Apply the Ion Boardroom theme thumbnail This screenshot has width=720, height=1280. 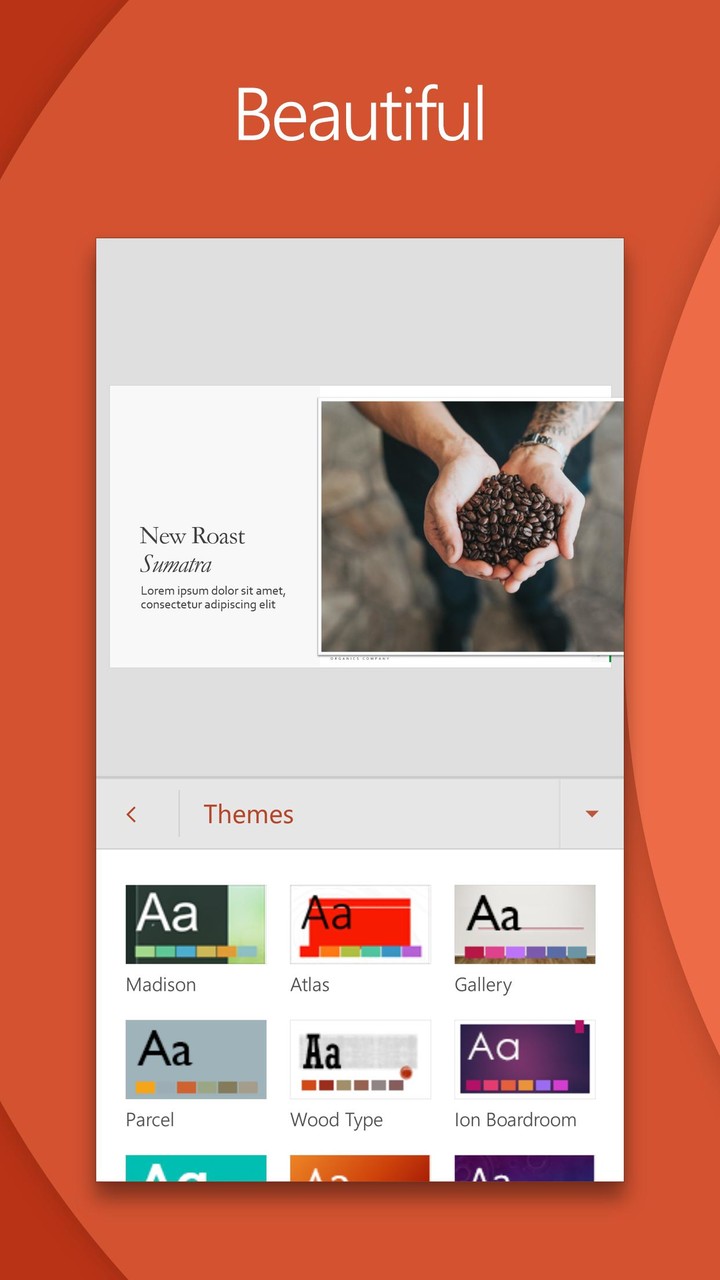[525, 1059]
